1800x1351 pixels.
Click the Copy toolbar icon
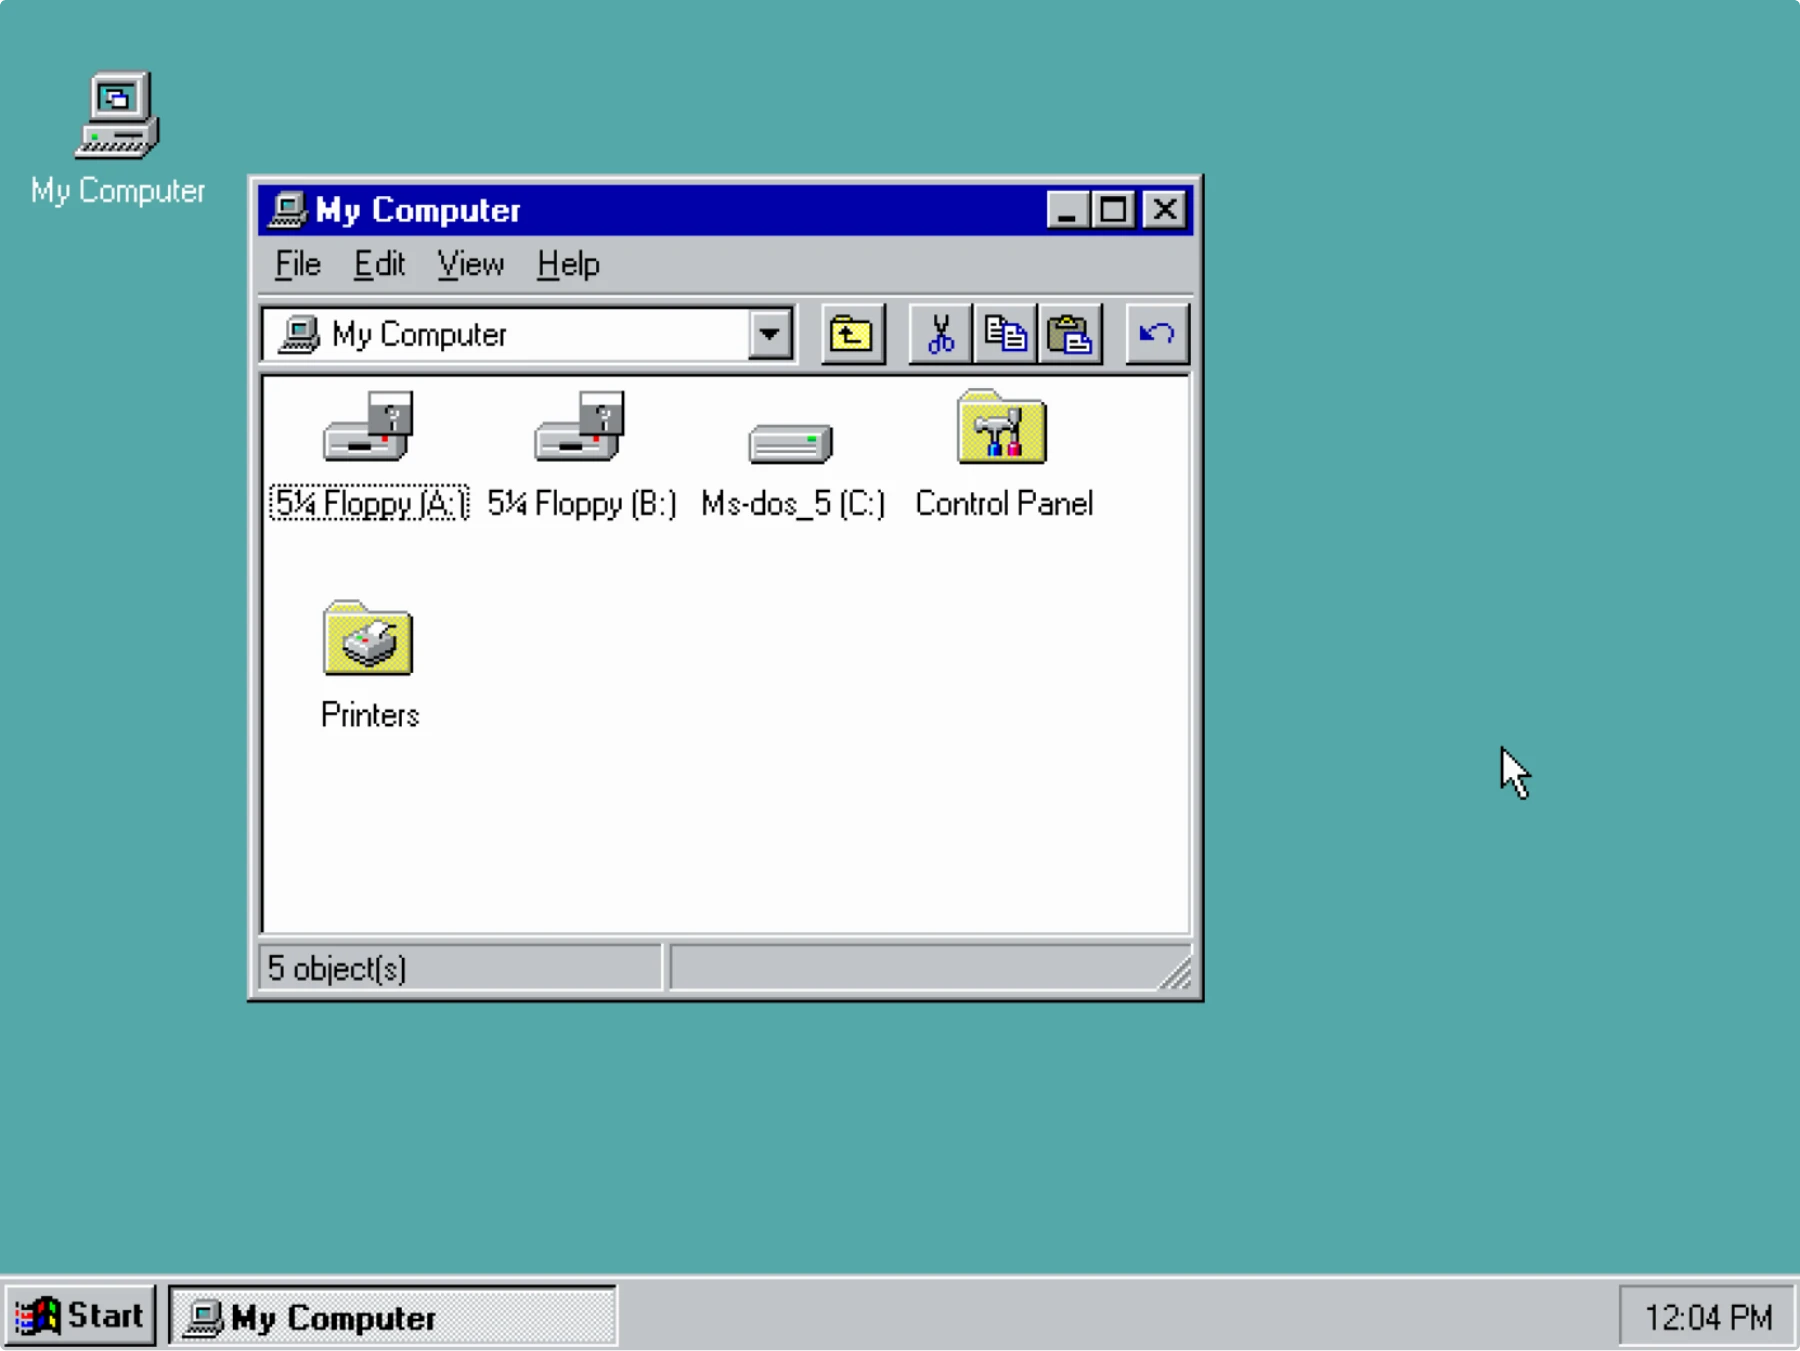pos(1005,334)
